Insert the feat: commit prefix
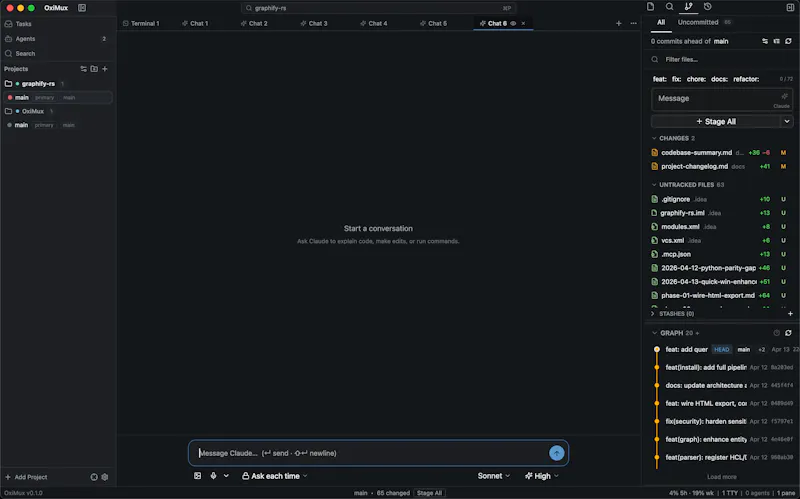Viewport: 800px width, 499px height. [x=659, y=79]
